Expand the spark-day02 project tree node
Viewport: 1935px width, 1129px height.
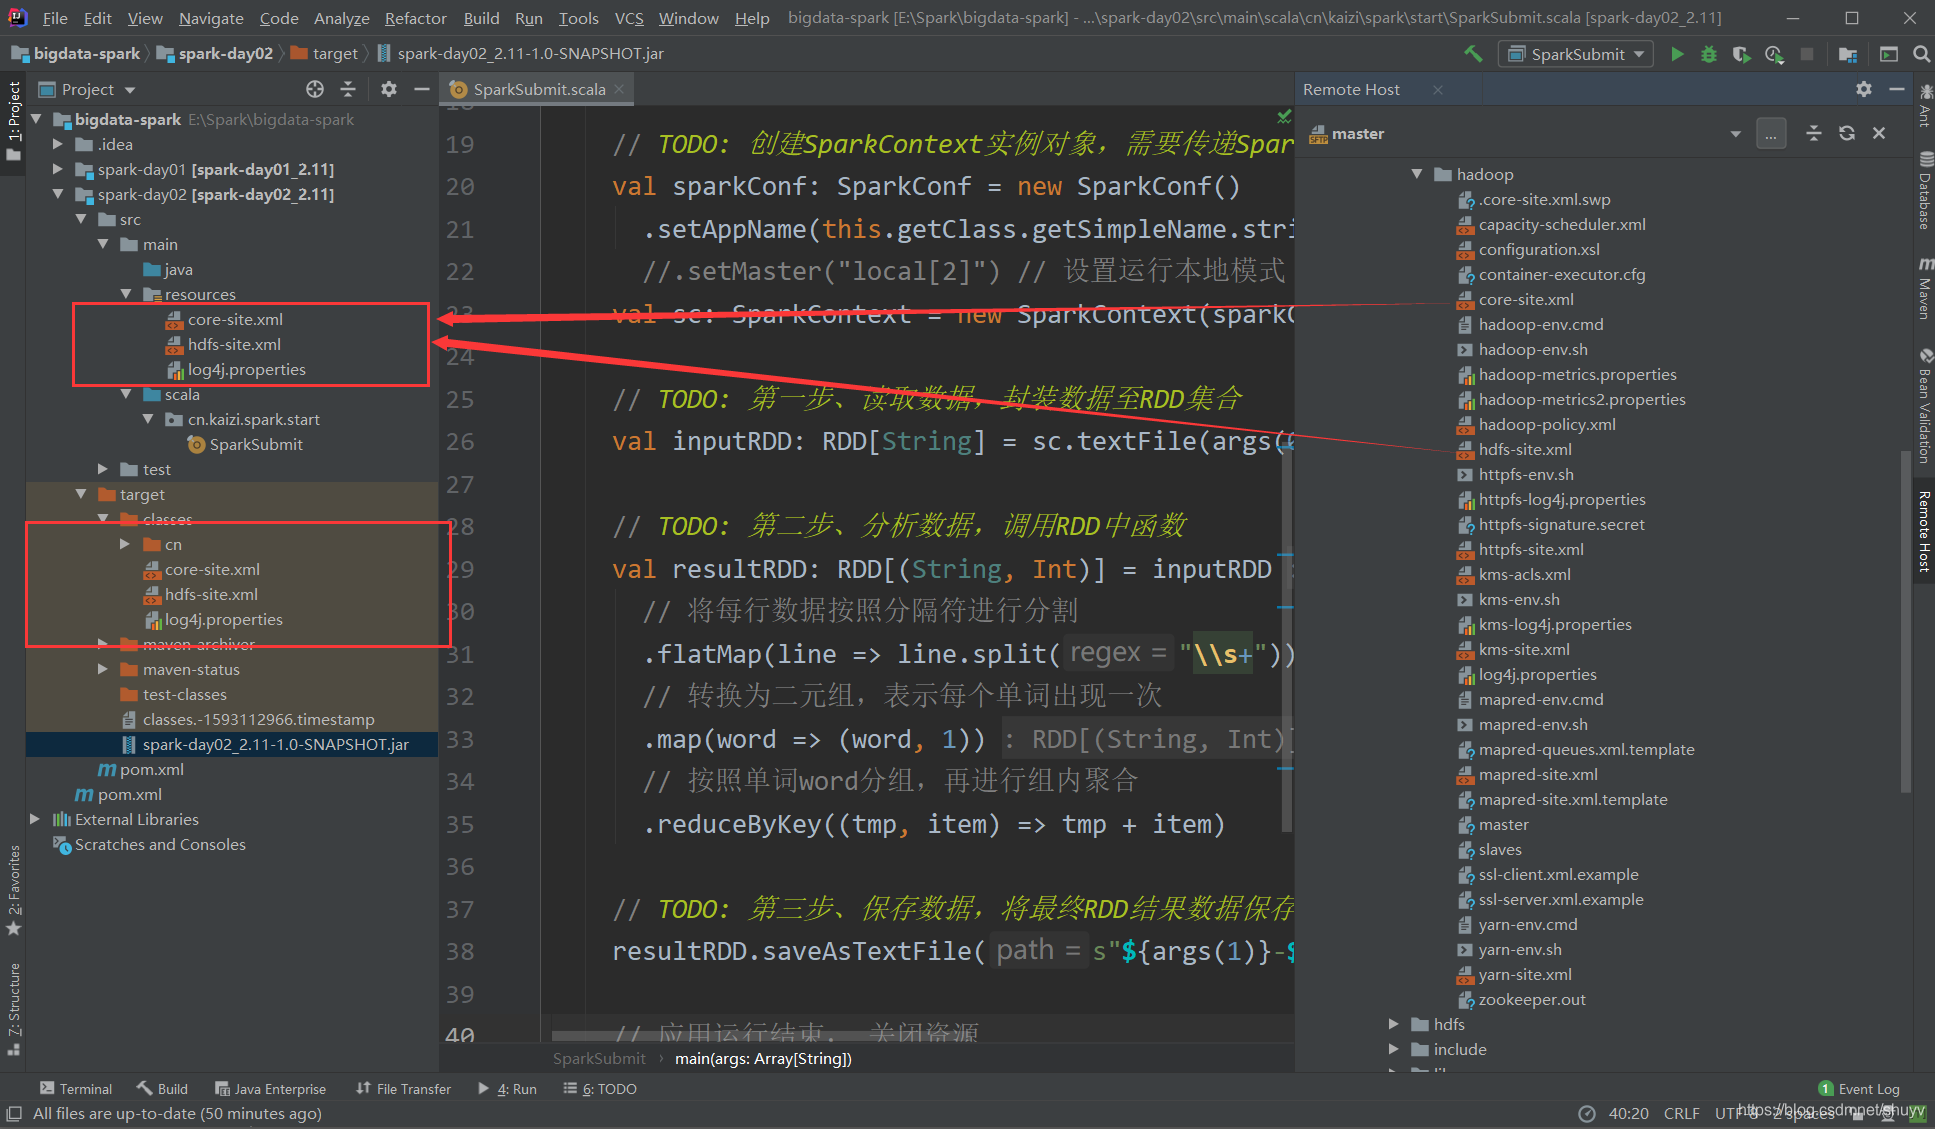click(x=56, y=194)
